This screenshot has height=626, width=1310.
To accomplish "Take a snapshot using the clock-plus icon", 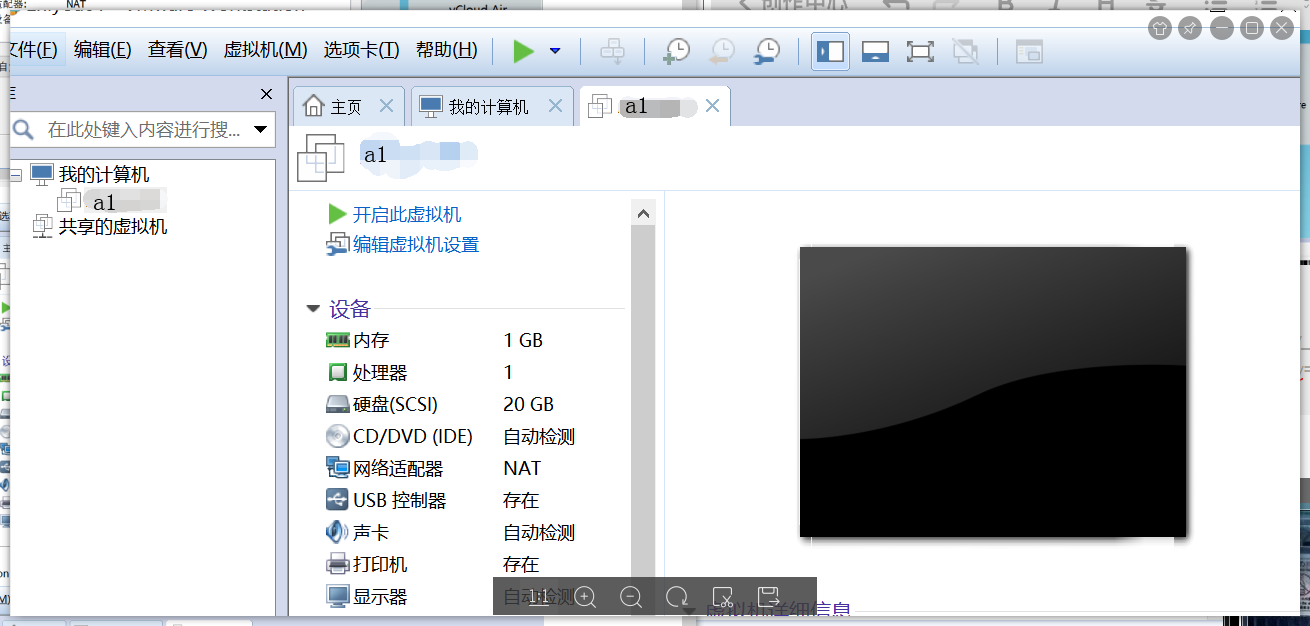I will tap(676, 51).
